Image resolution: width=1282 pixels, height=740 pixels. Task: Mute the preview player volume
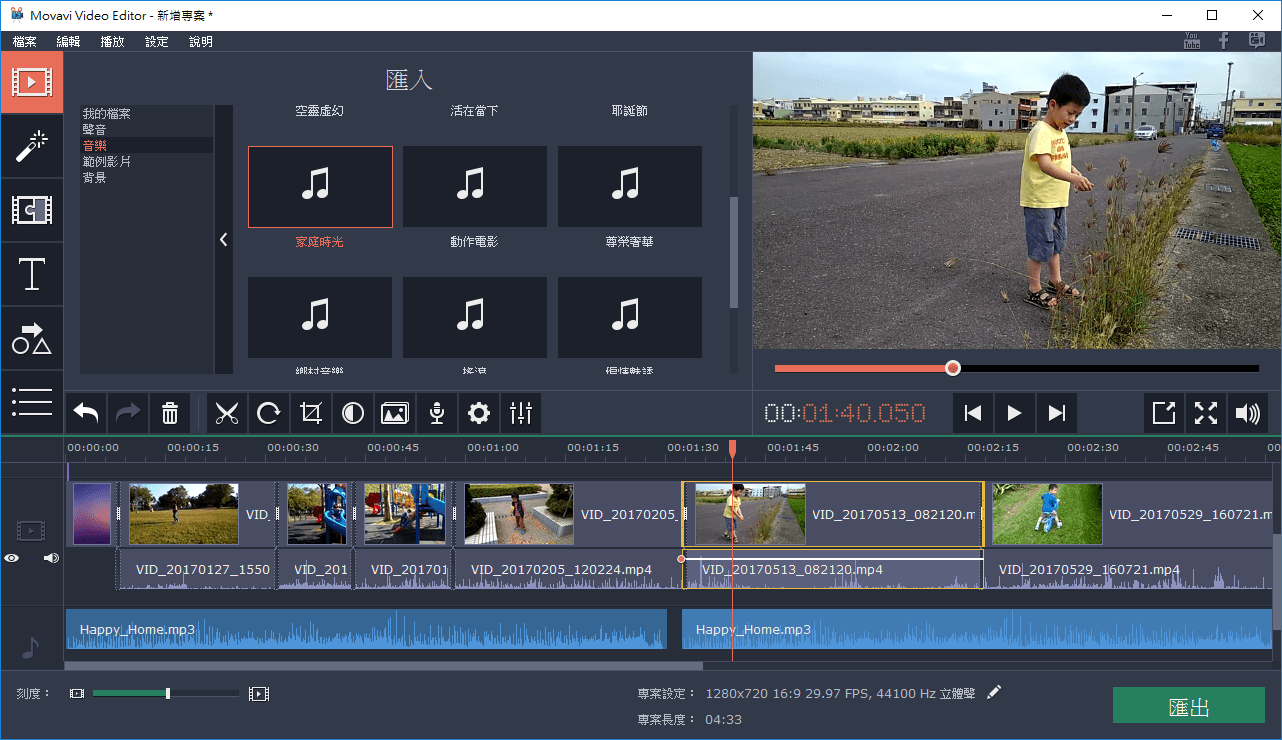[1248, 412]
